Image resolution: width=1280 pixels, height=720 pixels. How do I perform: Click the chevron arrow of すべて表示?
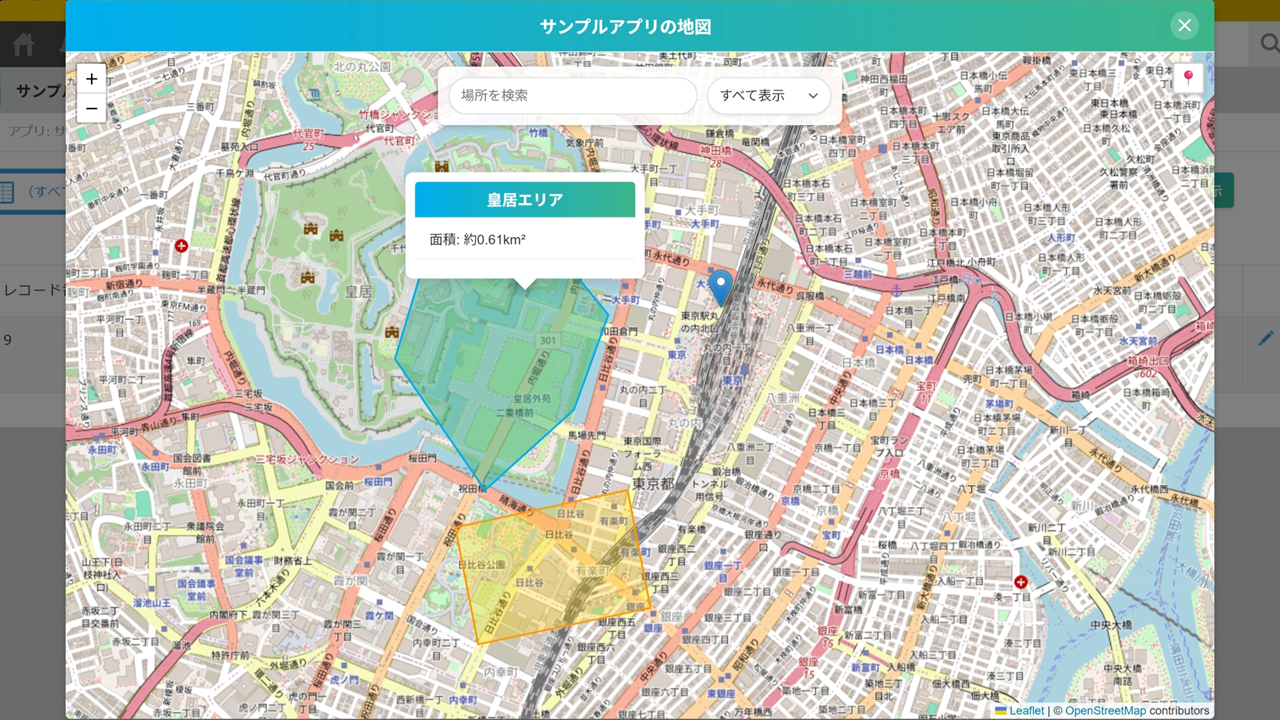(813, 96)
